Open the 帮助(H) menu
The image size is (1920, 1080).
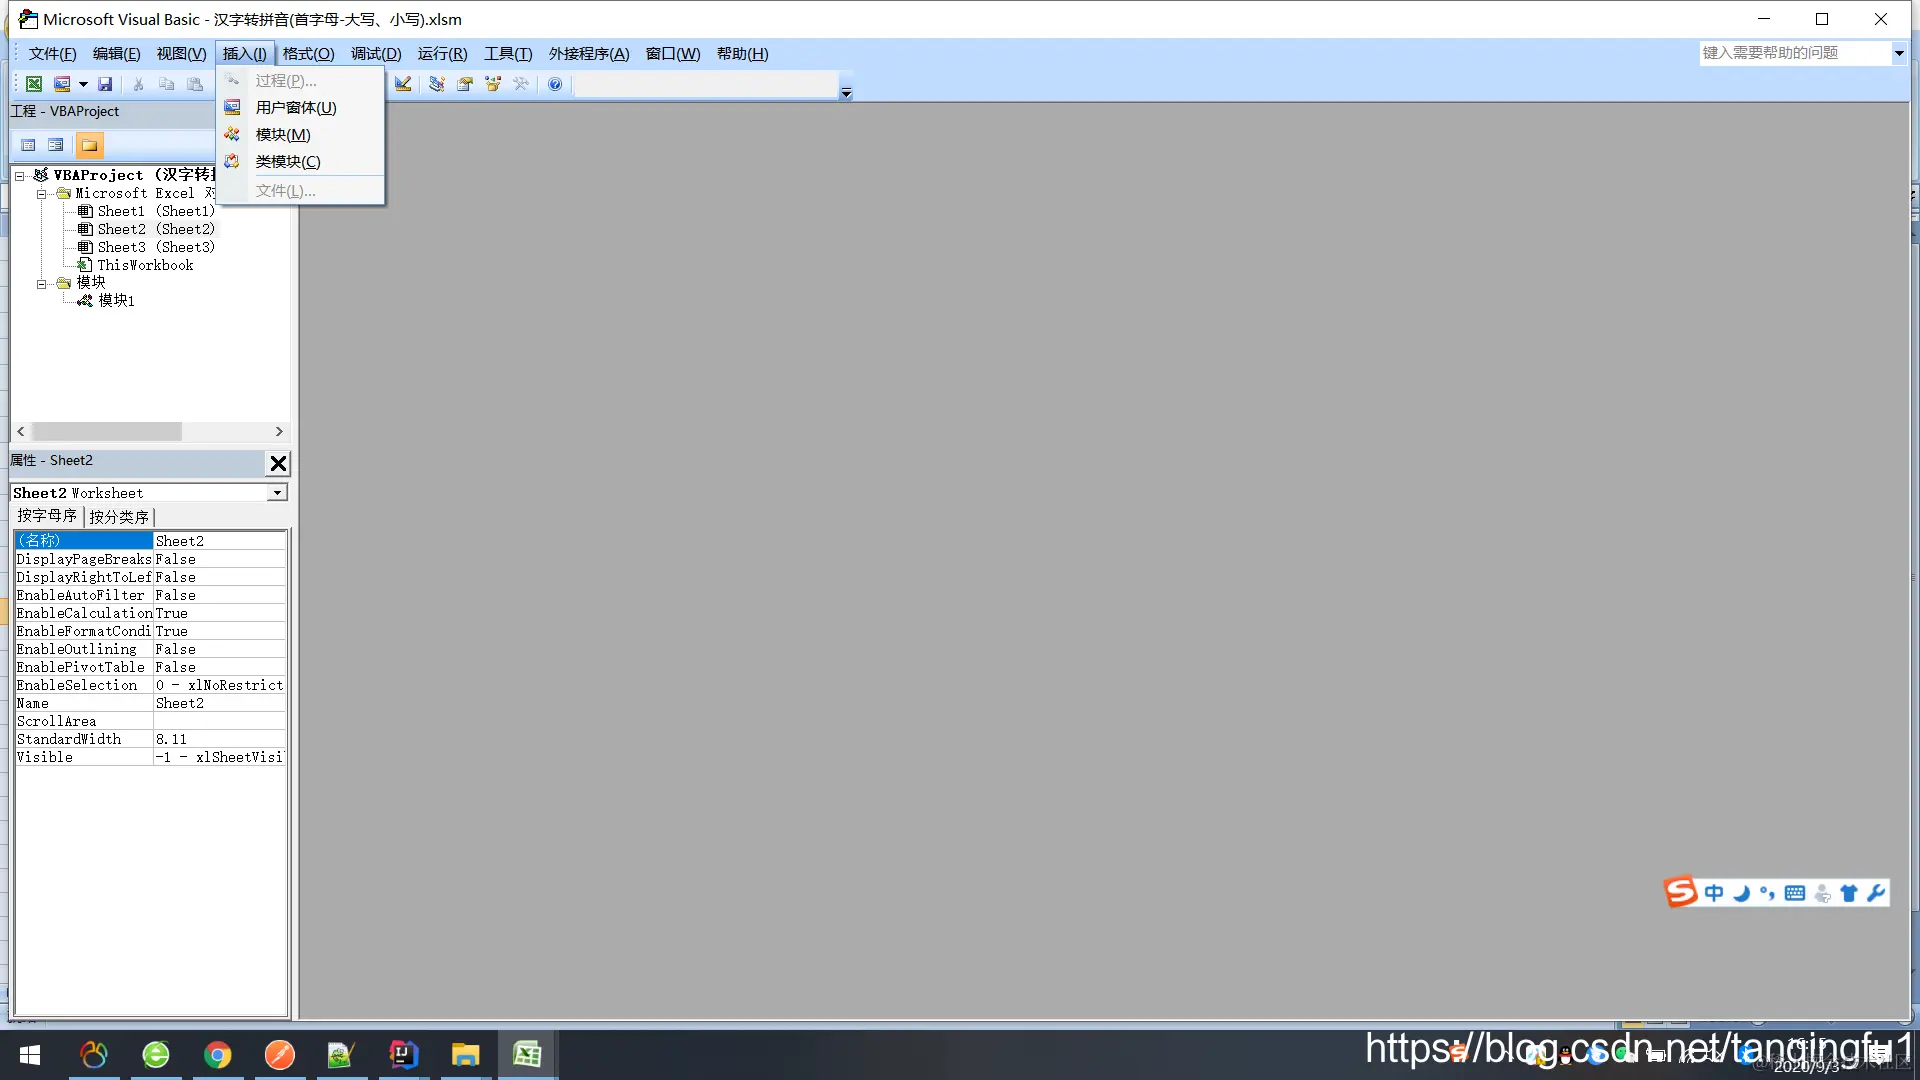pos(742,54)
